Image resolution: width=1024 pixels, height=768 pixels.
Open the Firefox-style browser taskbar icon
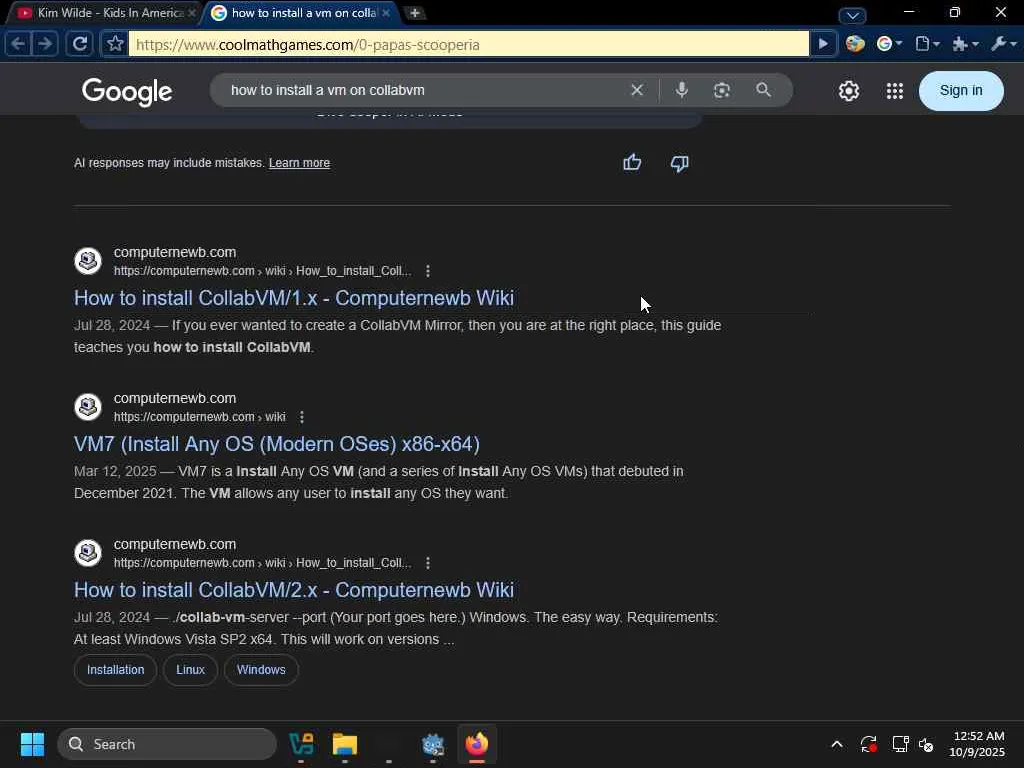click(x=477, y=744)
